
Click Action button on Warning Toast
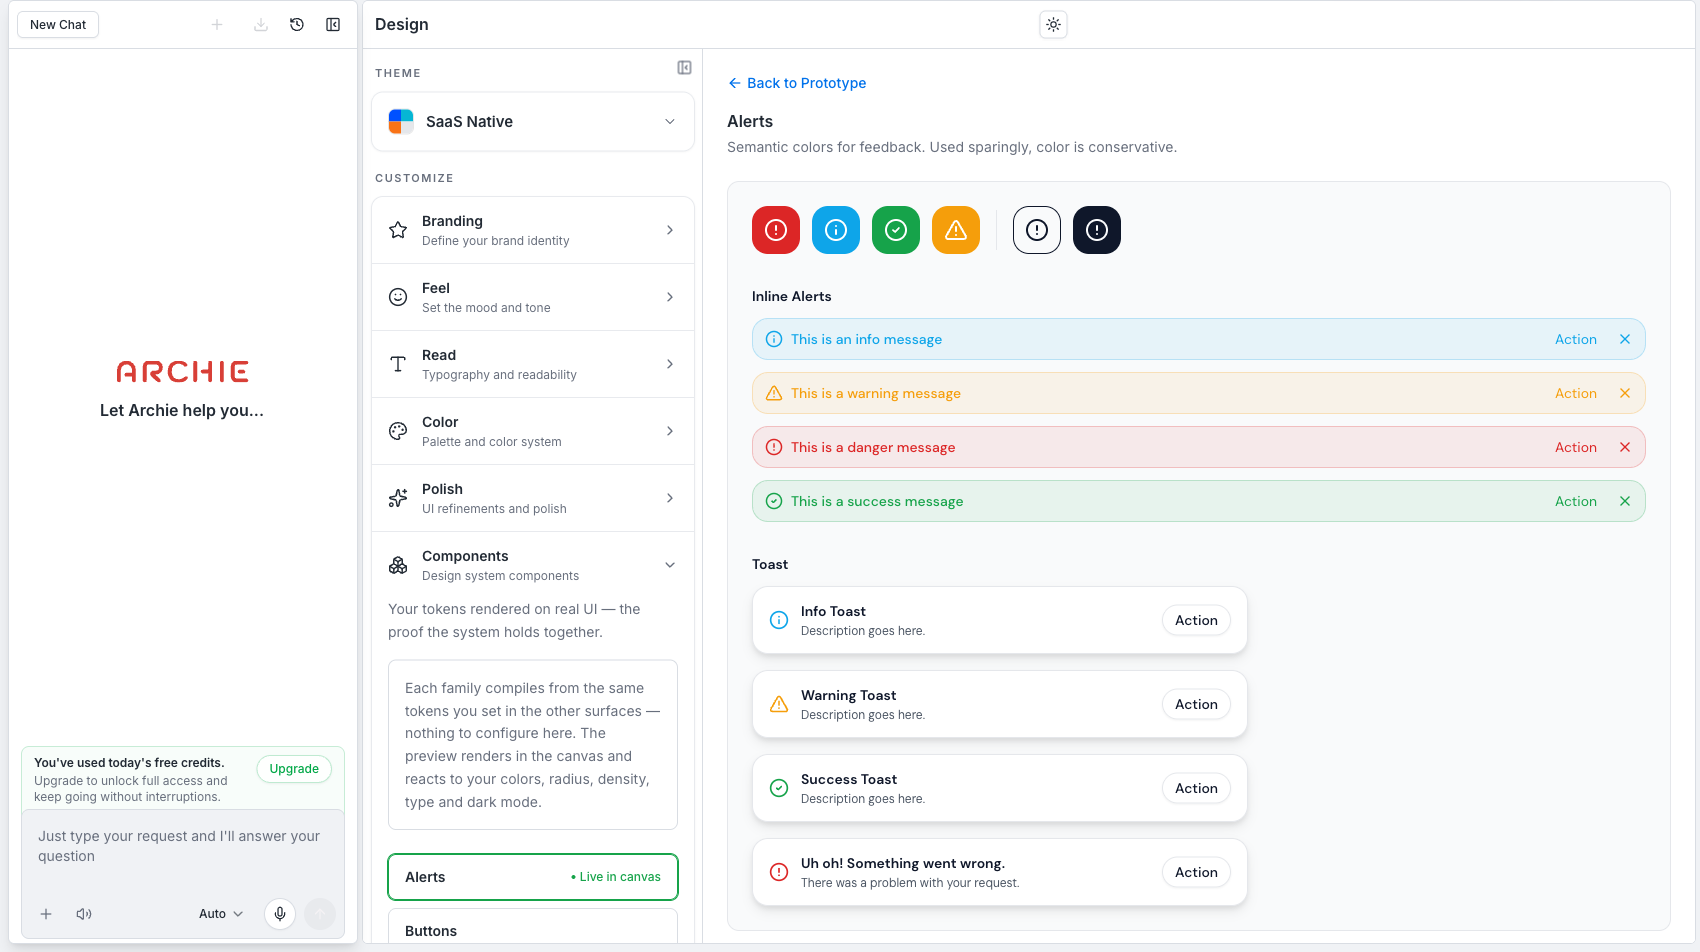coord(1196,704)
